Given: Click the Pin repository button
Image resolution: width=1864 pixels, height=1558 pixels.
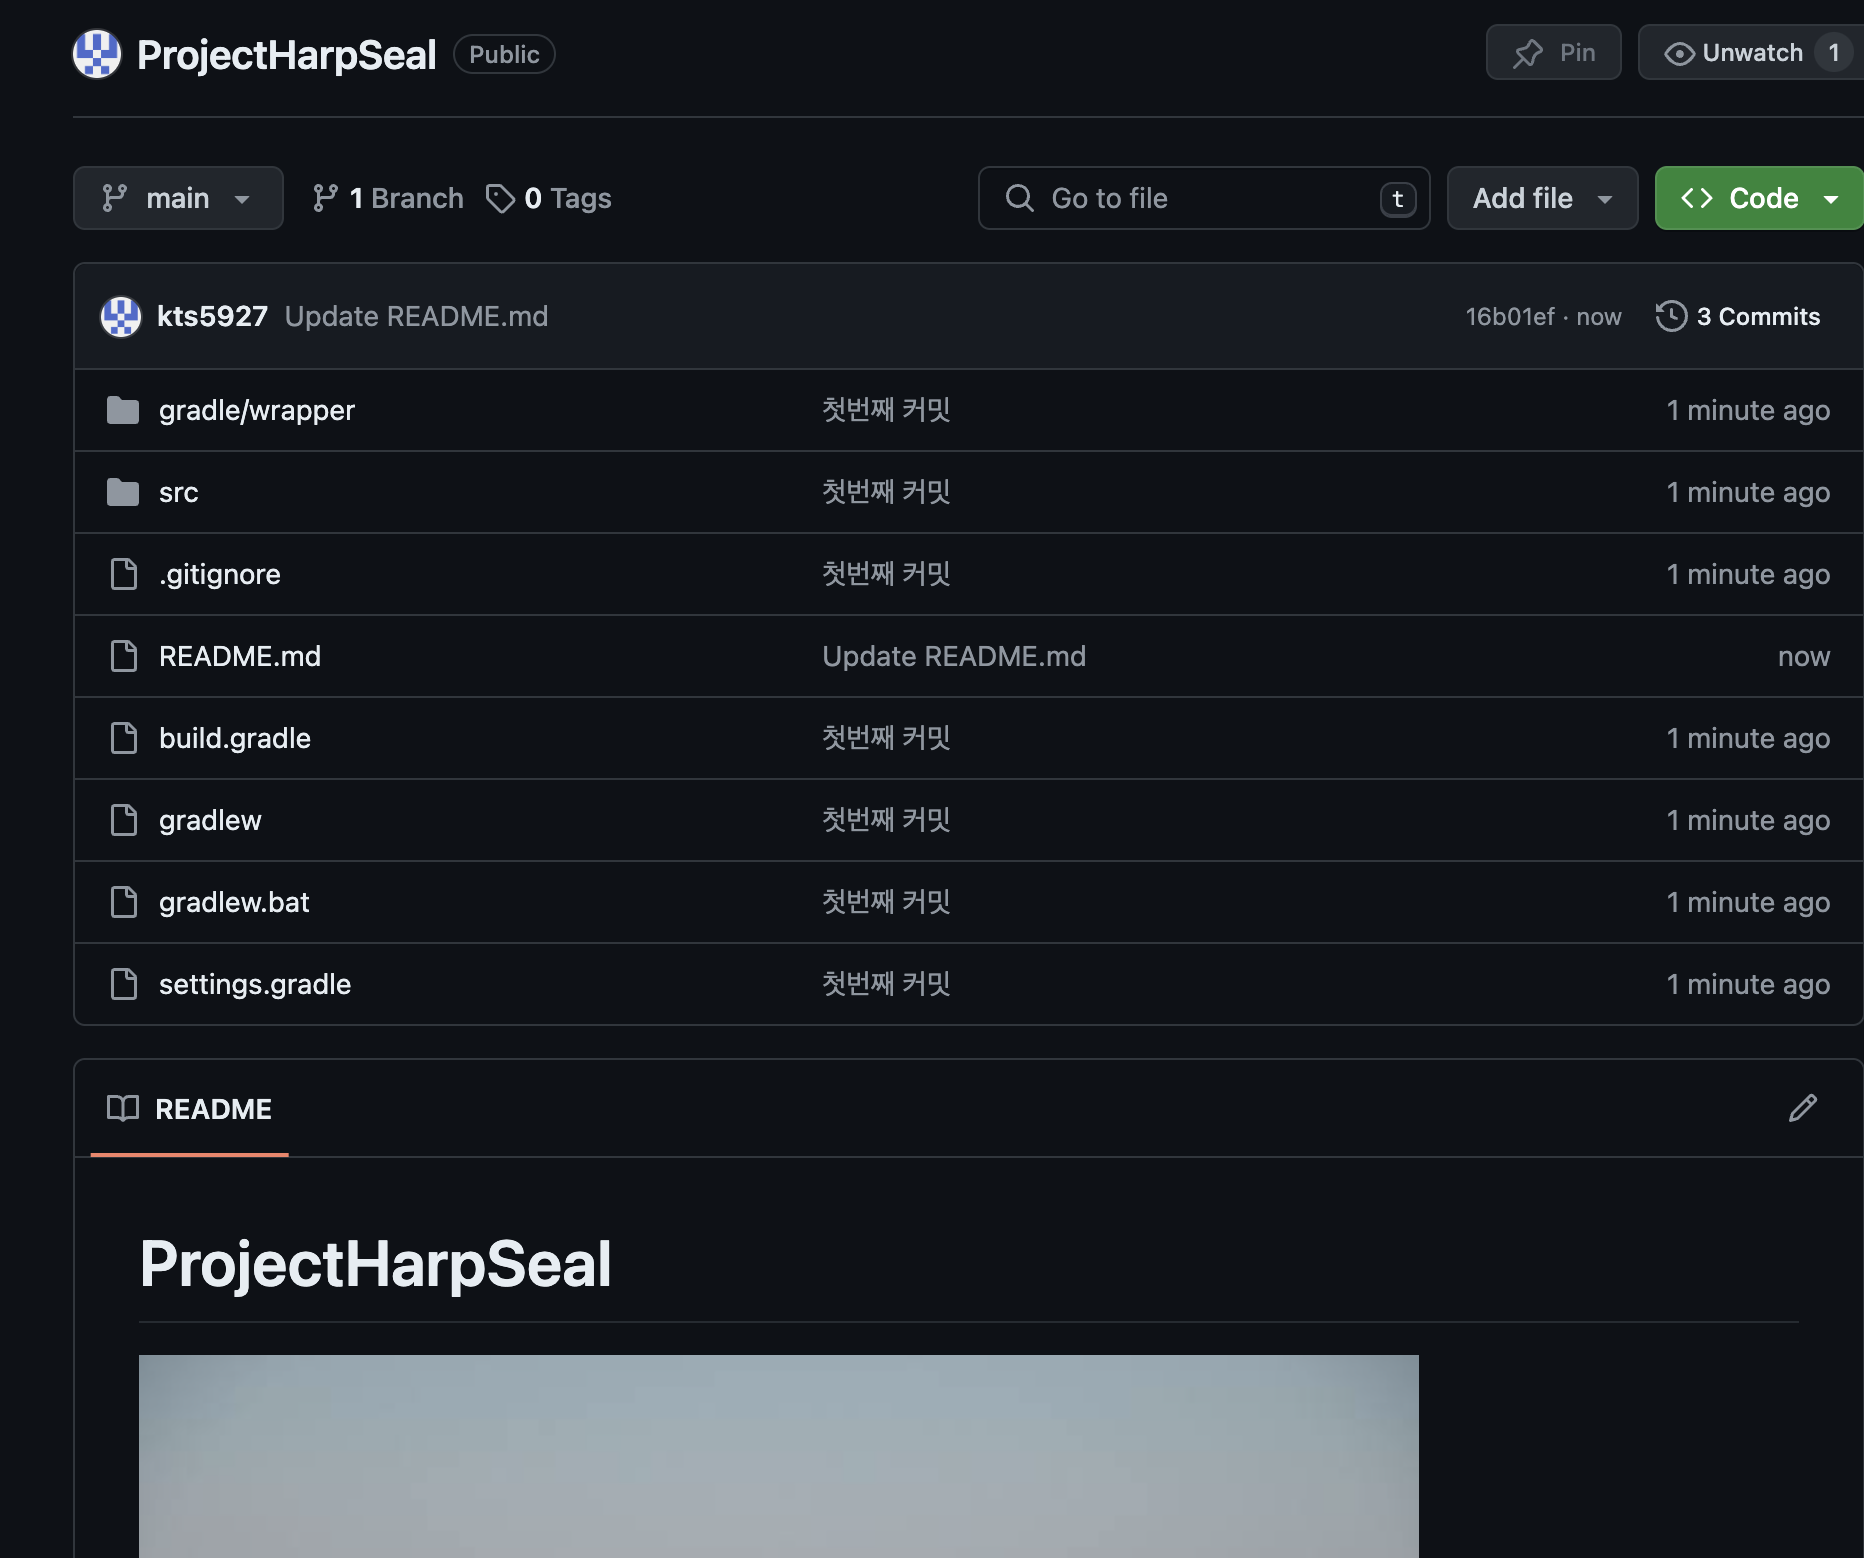Looking at the screenshot, I should [1553, 53].
